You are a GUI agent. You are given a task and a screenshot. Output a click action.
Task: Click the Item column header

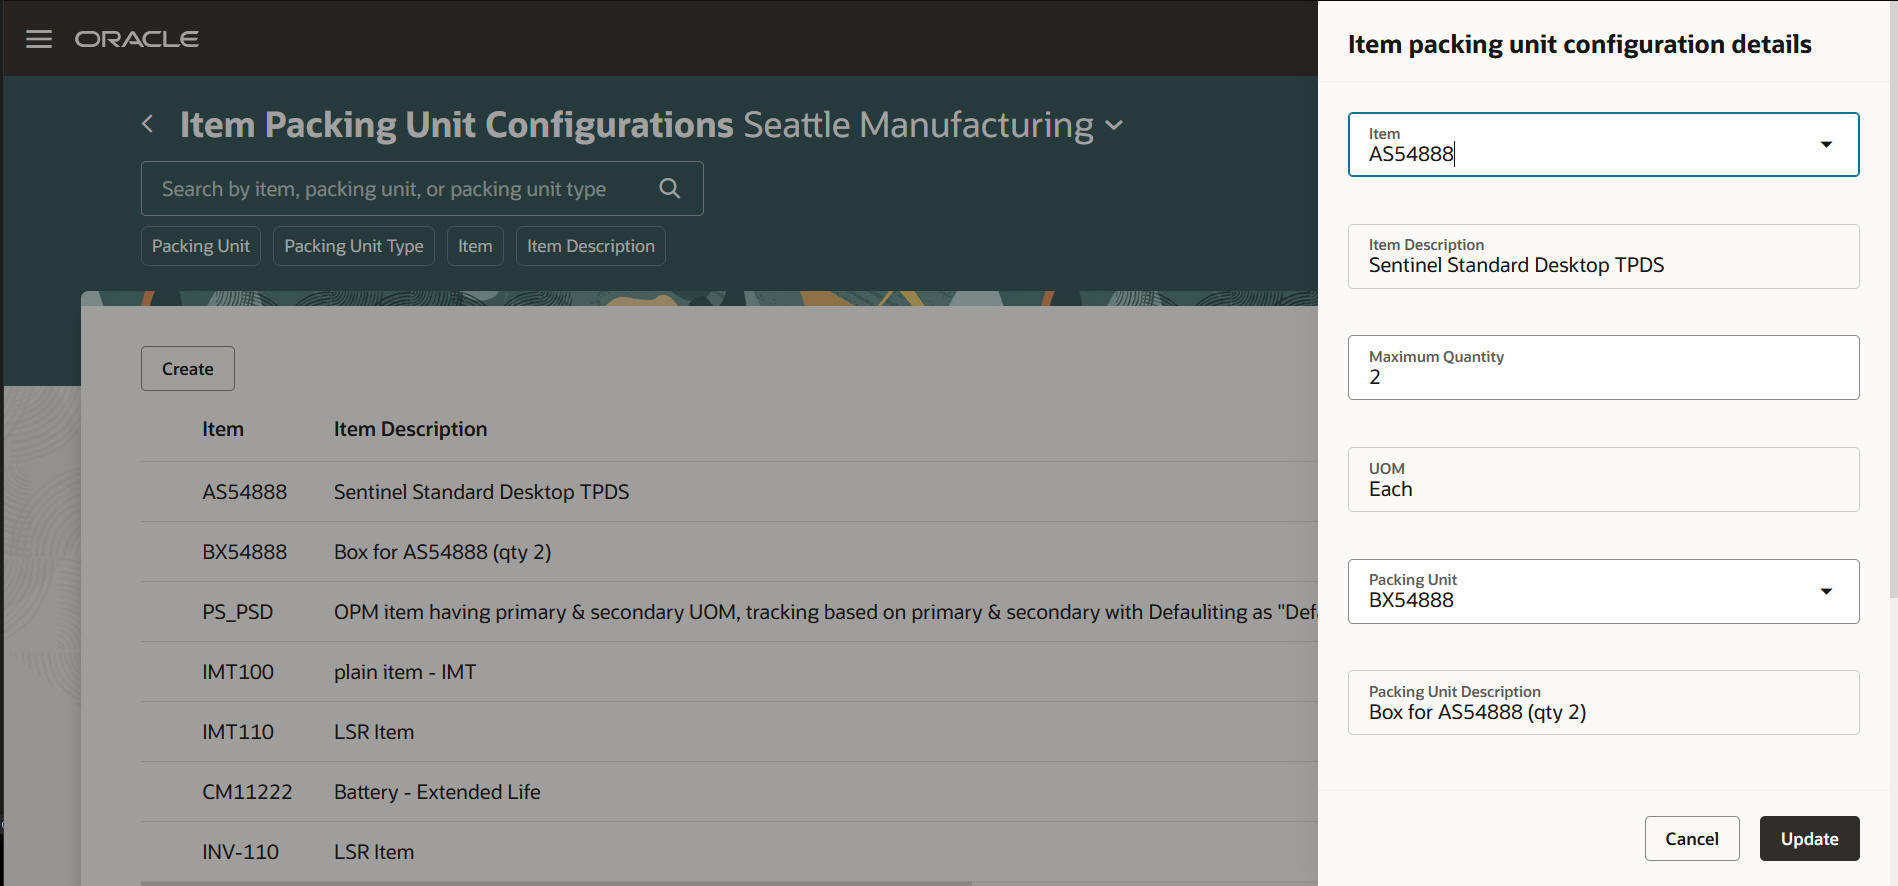(223, 429)
